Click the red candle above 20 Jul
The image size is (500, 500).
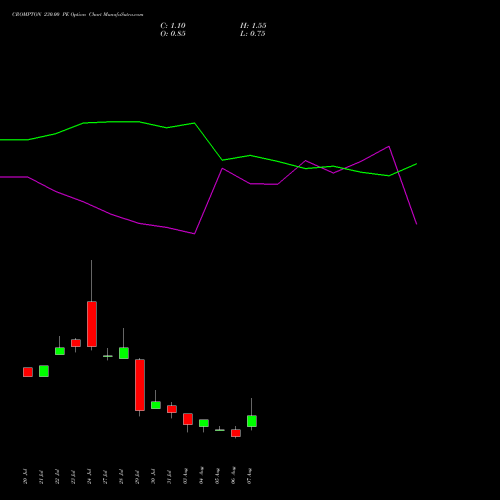tap(28, 372)
